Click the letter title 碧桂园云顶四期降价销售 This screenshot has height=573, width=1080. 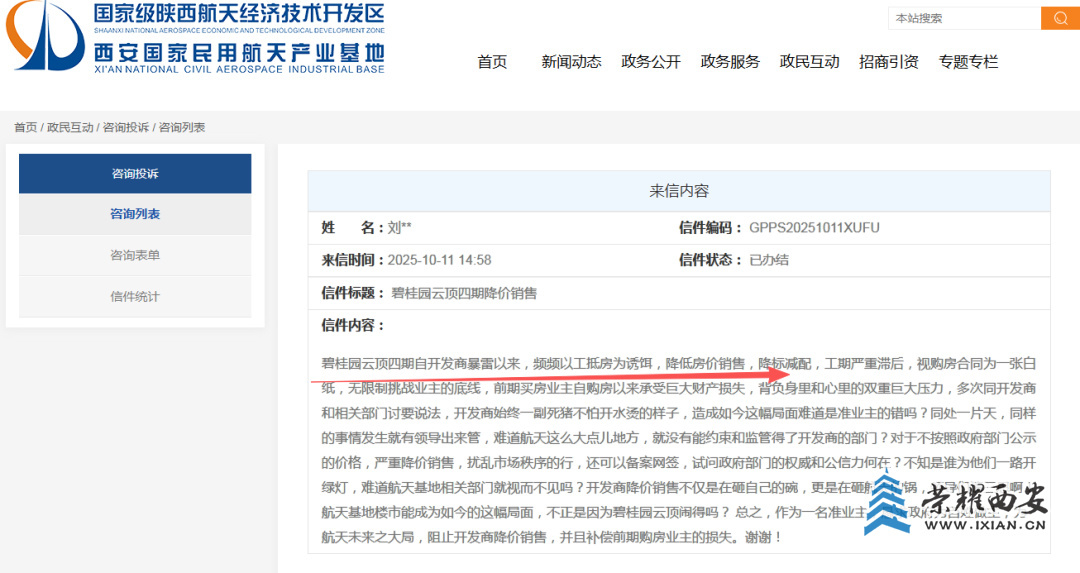[x=464, y=293]
